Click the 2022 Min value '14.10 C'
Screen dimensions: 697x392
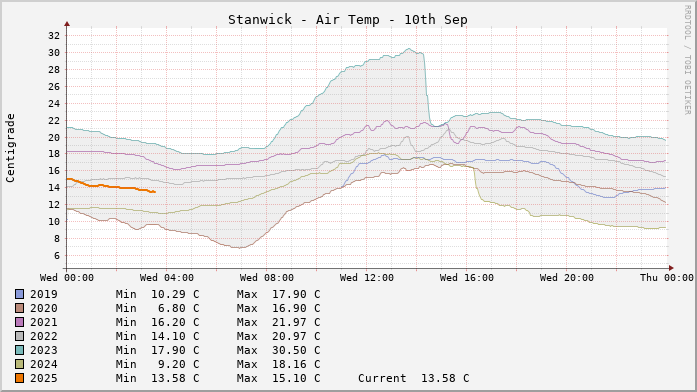point(175,336)
